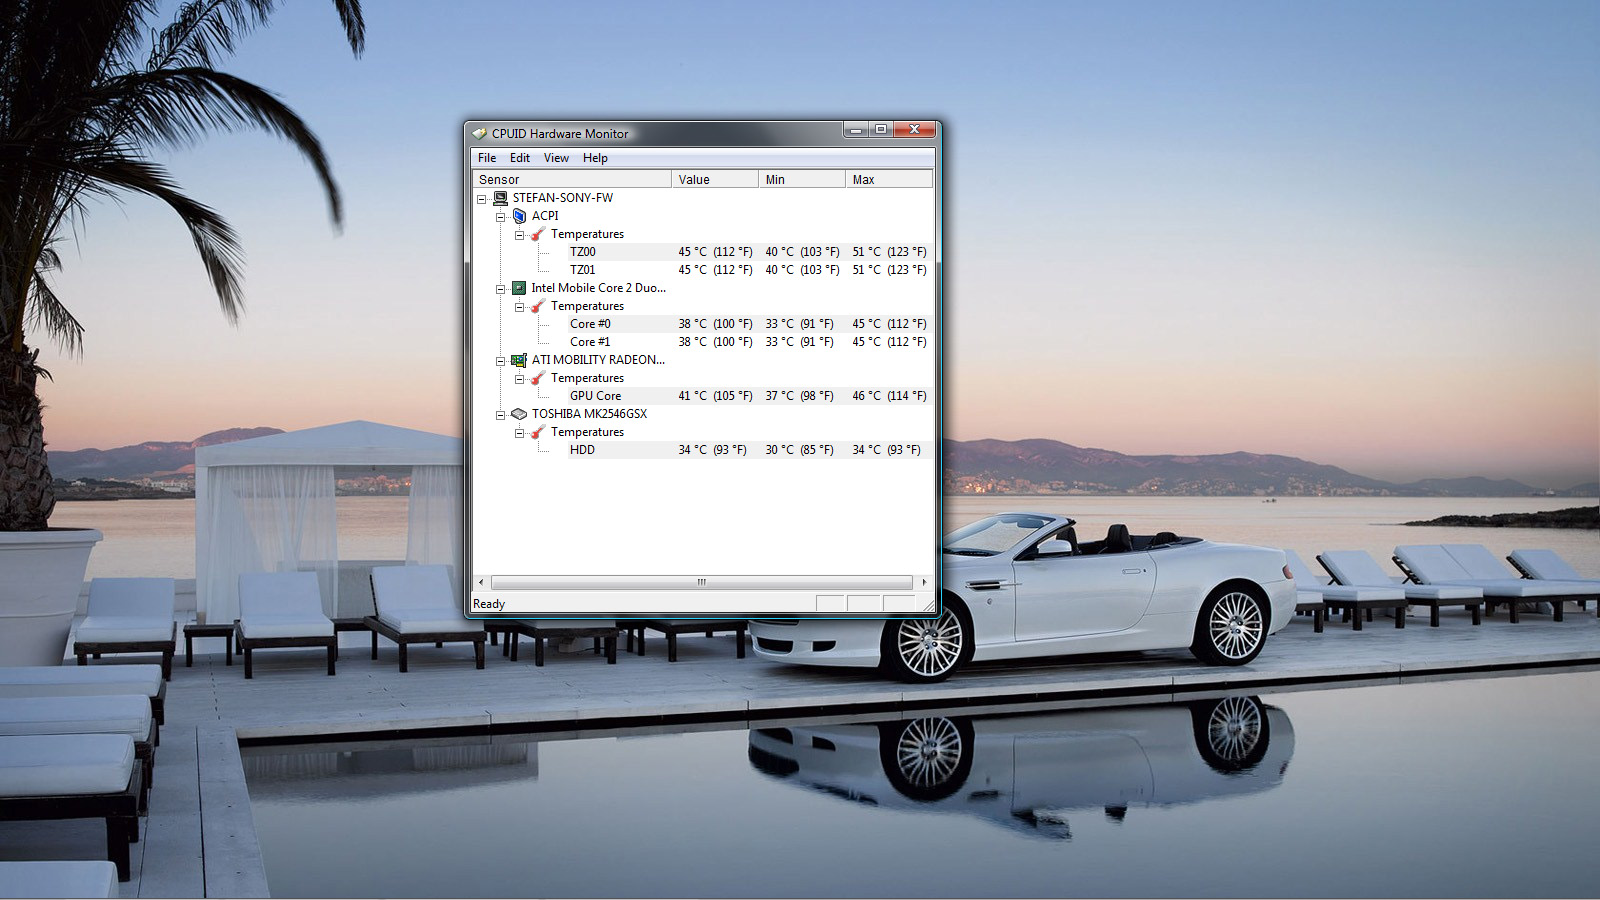Collapse the ATI MOBILITY RADEON node

pos(501,361)
